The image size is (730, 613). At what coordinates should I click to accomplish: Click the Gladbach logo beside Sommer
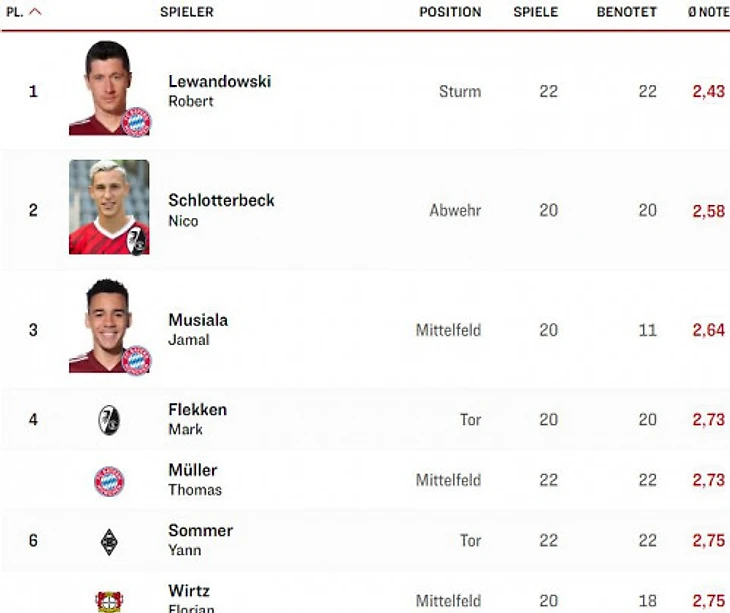click(x=109, y=541)
